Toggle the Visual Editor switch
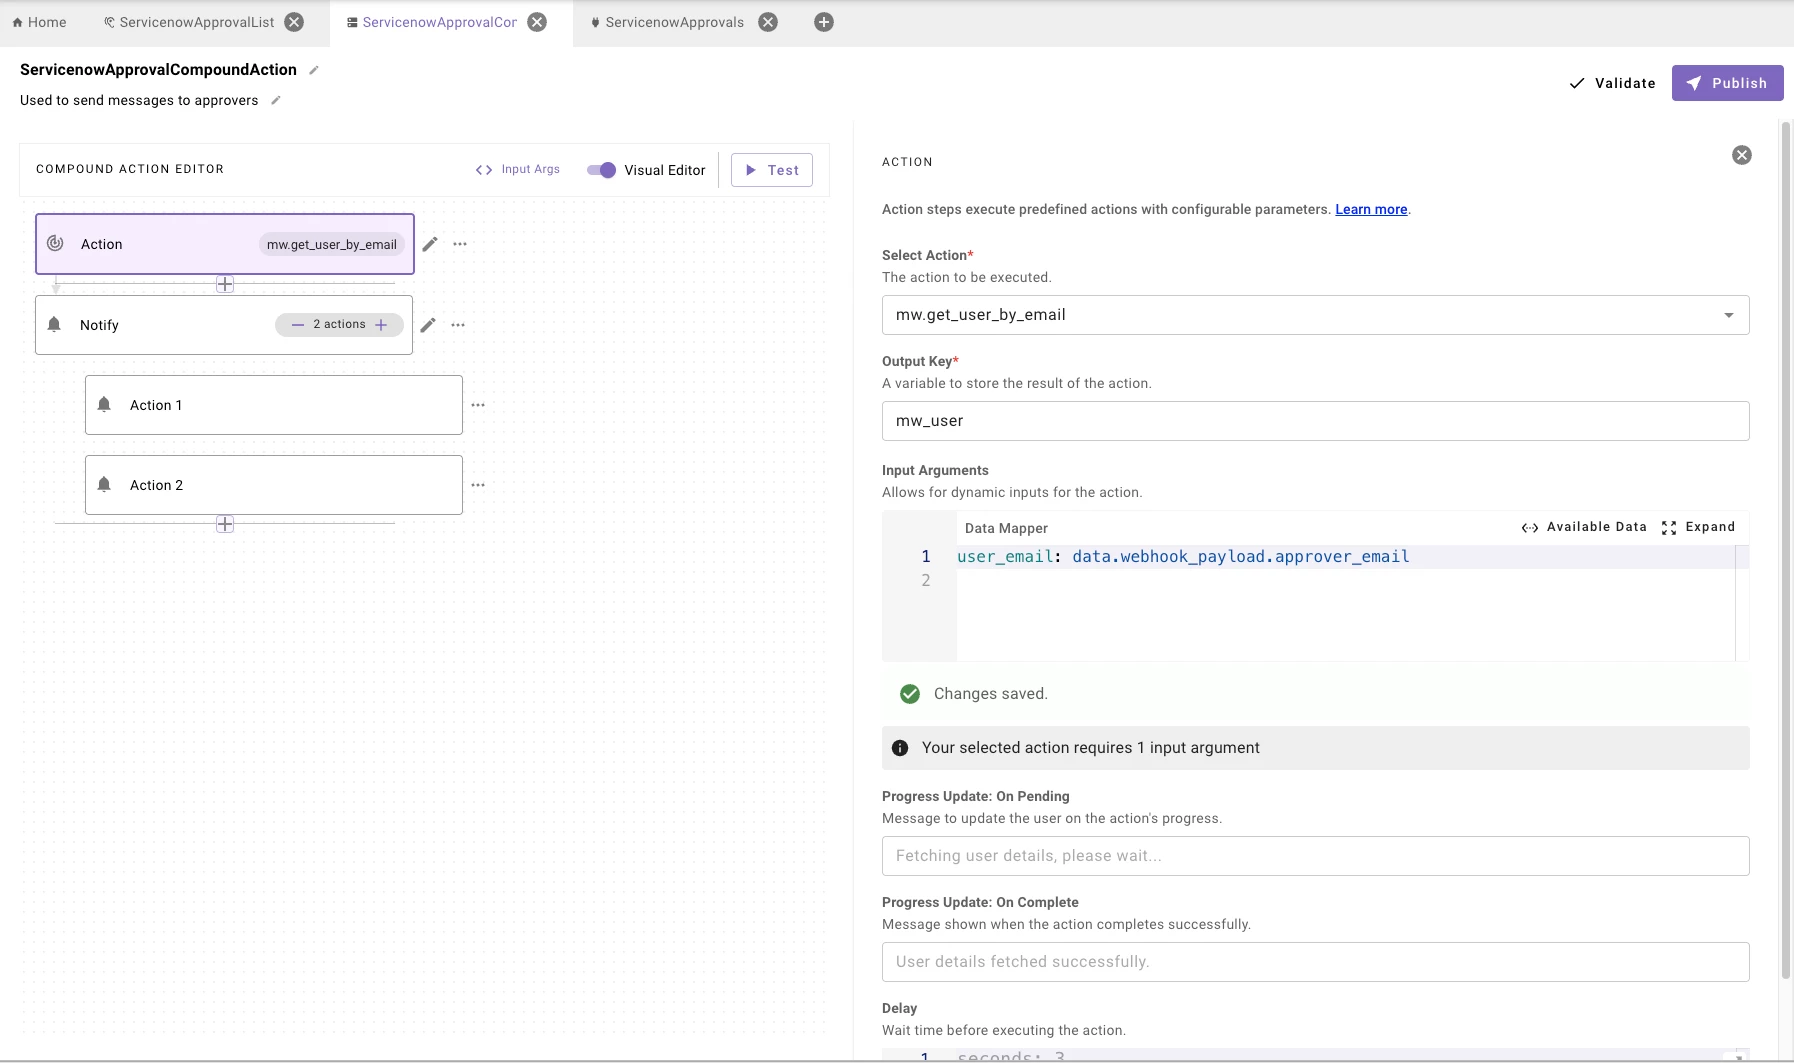 601,170
